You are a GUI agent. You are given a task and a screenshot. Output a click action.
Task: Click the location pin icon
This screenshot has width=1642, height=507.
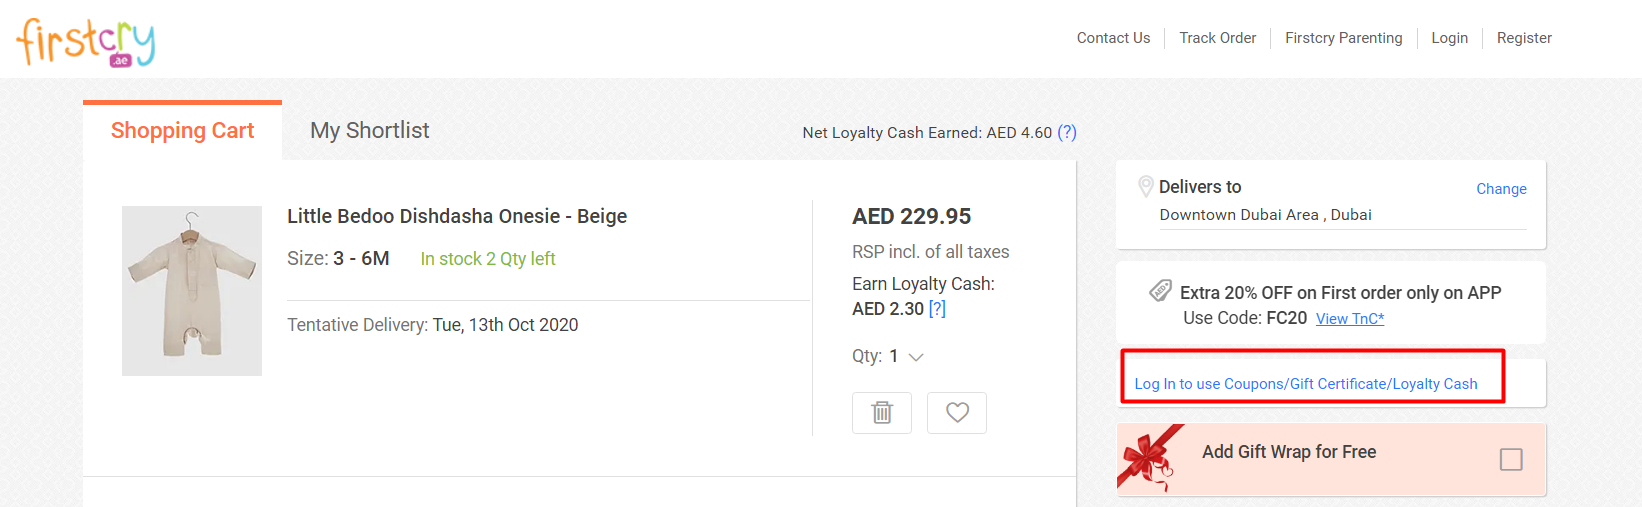[x=1146, y=186]
